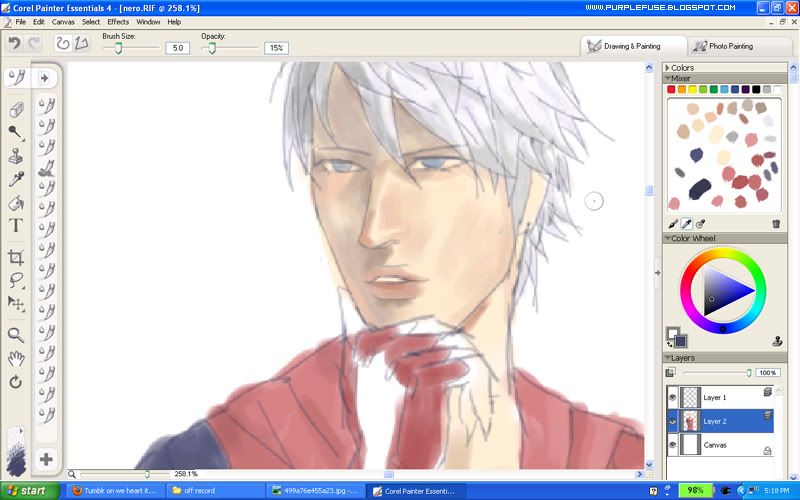Image resolution: width=800 pixels, height=500 pixels.
Task: Open the Edit menu
Action: (x=39, y=22)
